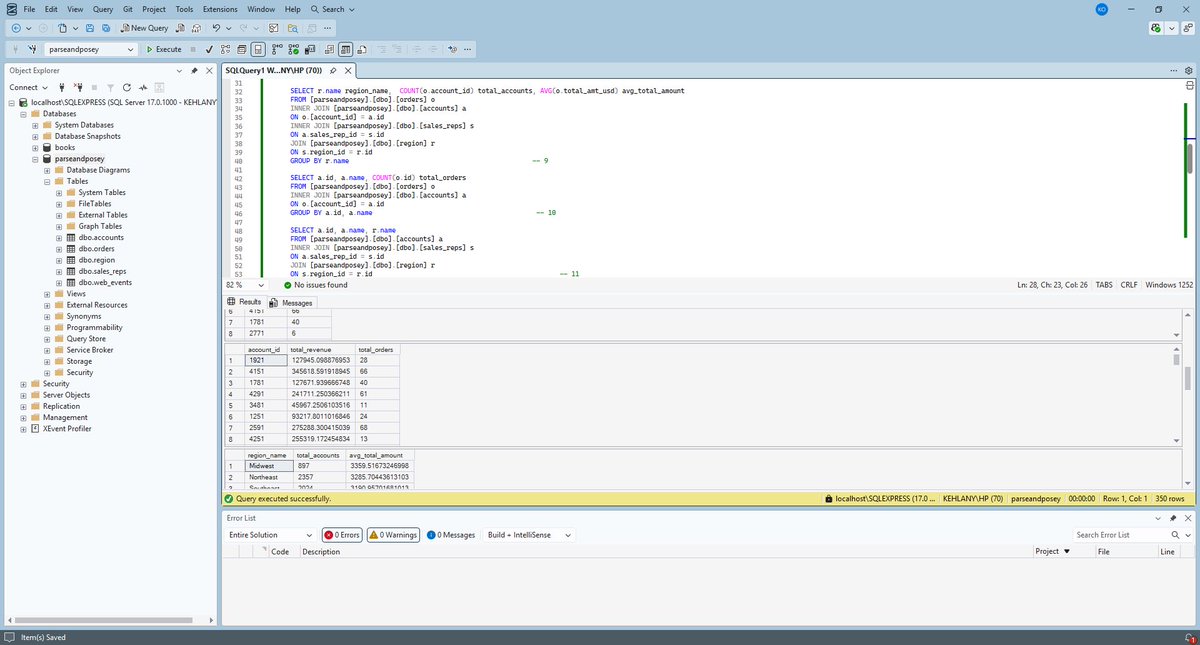
Task: Click the Save All icon
Action: pos(106,28)
